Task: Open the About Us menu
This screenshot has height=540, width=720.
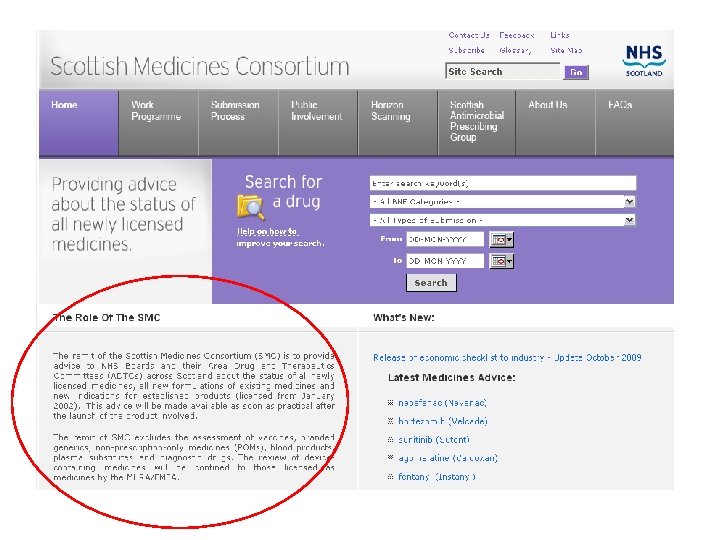Action: (556, 123)
